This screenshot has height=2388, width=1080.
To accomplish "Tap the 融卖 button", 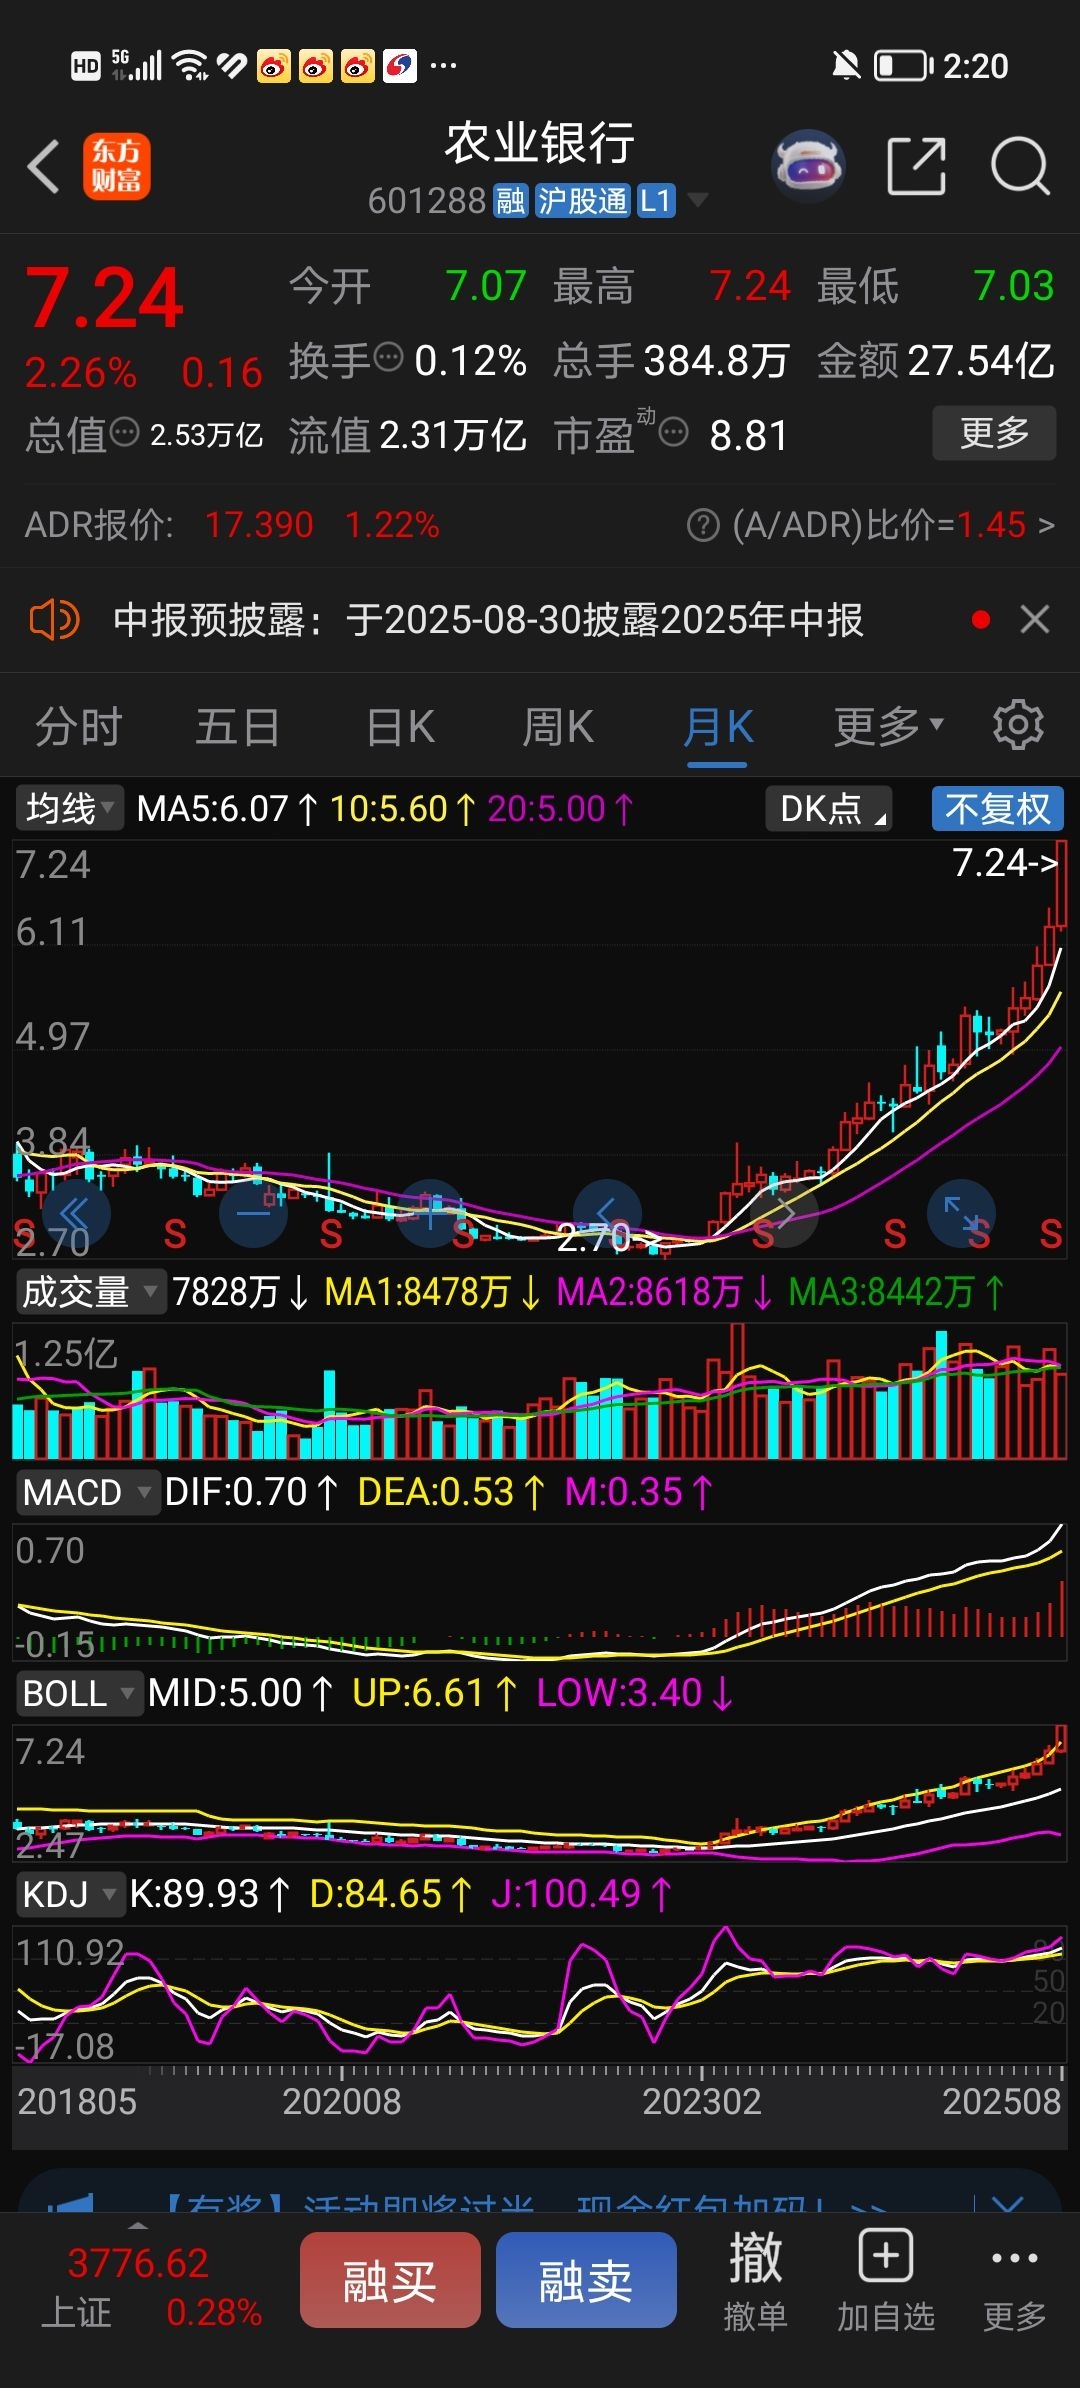I will (x=586, y=2279).
